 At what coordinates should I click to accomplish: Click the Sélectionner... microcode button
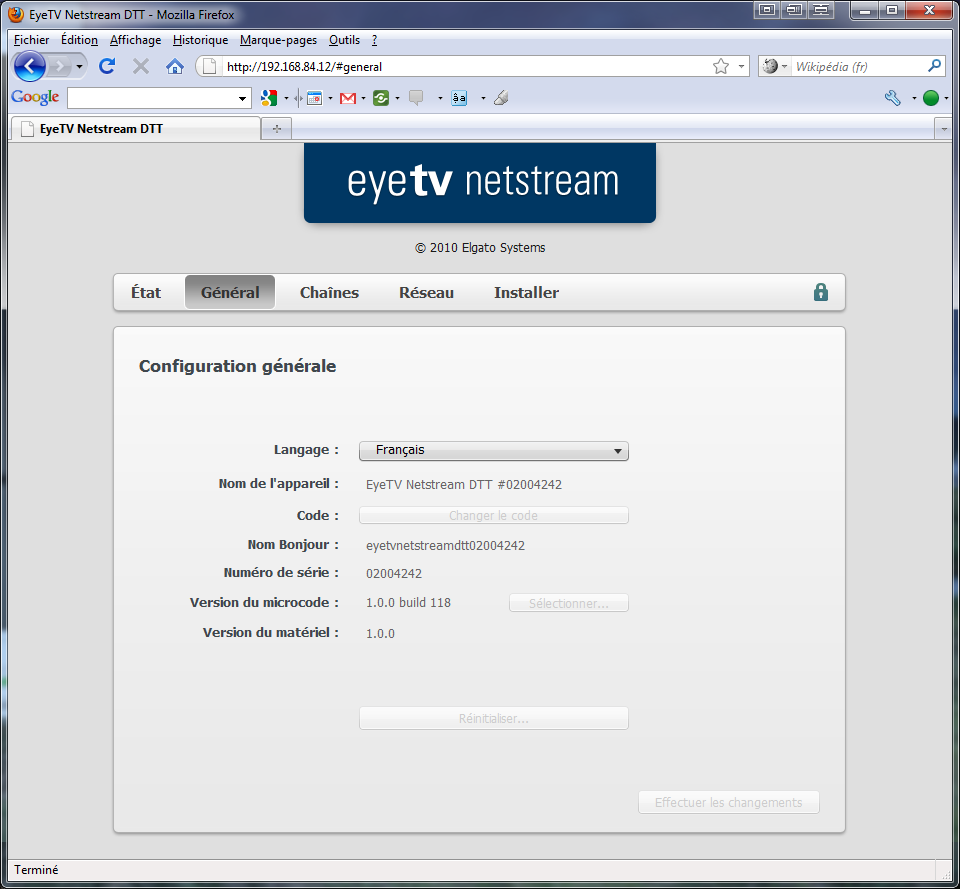569,603
